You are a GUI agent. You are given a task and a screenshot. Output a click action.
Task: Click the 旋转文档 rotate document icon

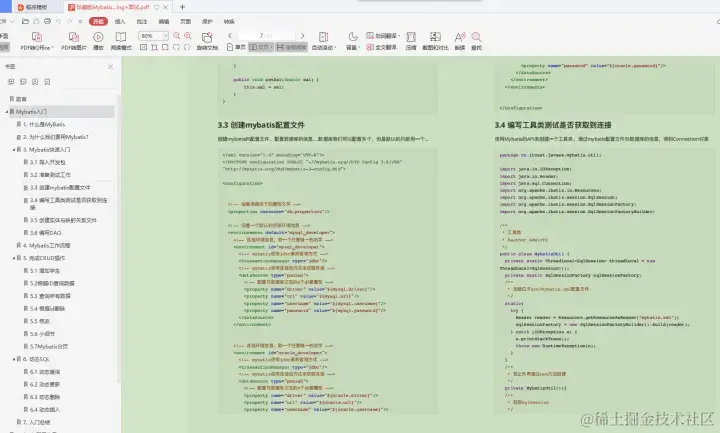click(207, 37)
